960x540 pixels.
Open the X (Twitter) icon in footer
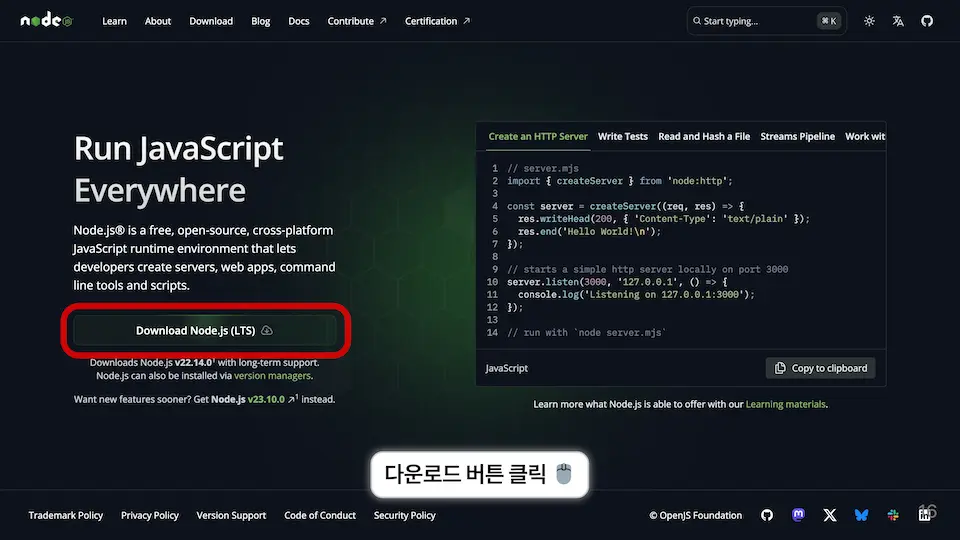830,516
